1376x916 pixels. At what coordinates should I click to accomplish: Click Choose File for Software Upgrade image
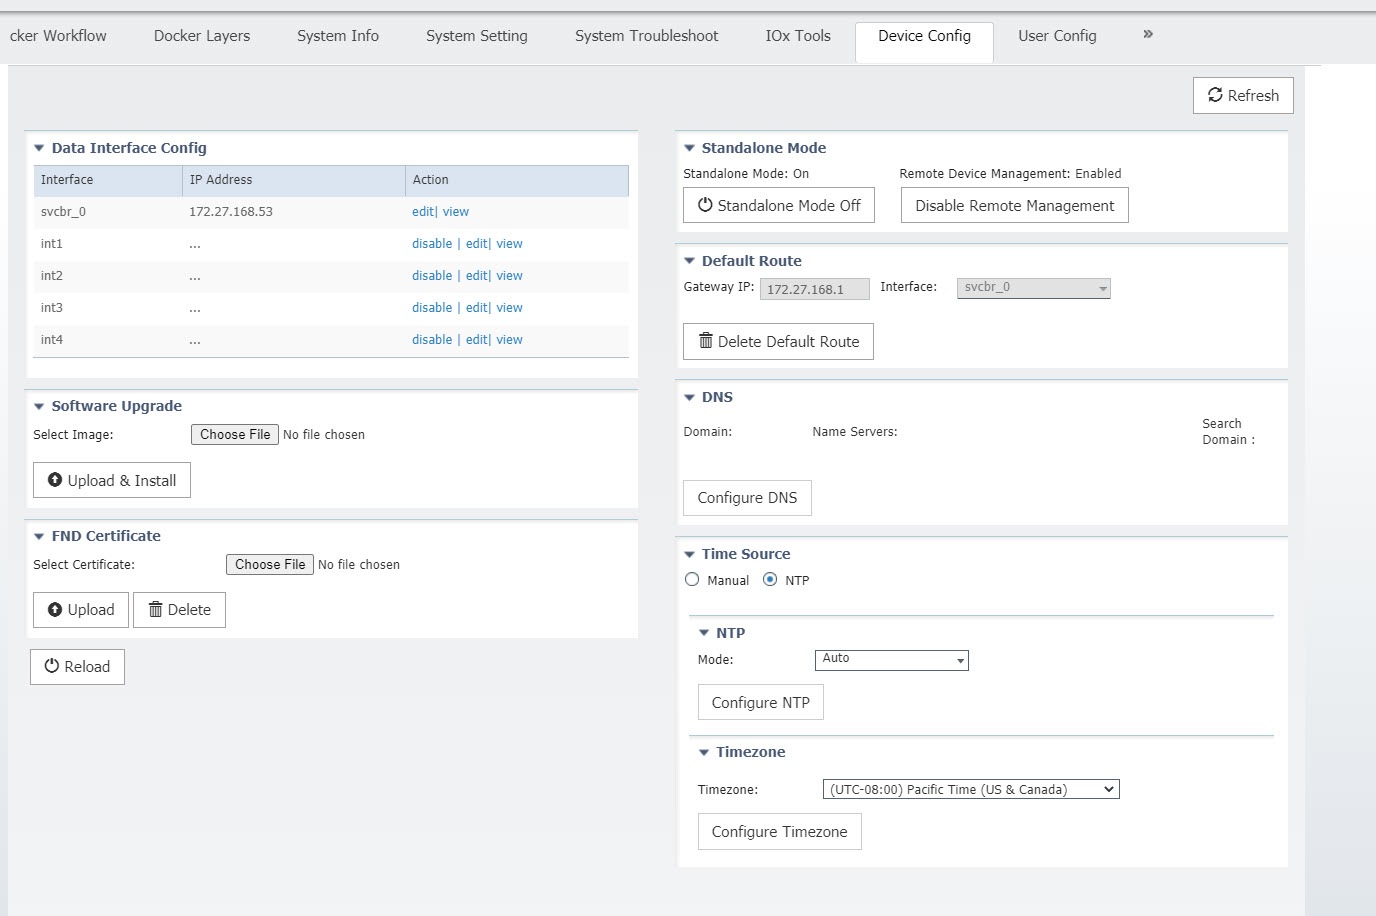235,434
